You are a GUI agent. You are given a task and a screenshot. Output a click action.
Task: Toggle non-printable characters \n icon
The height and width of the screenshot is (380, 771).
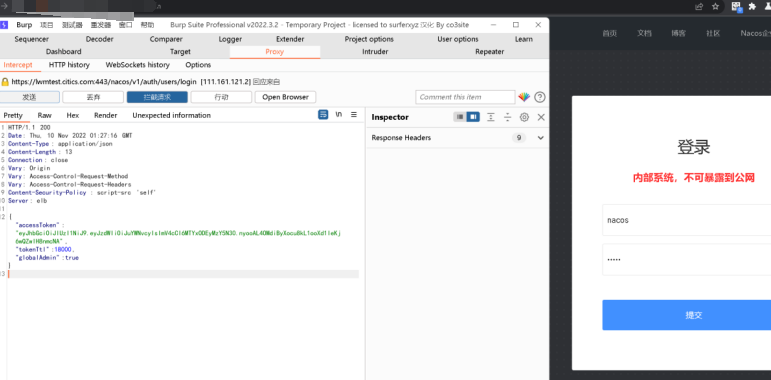[339, 115]
